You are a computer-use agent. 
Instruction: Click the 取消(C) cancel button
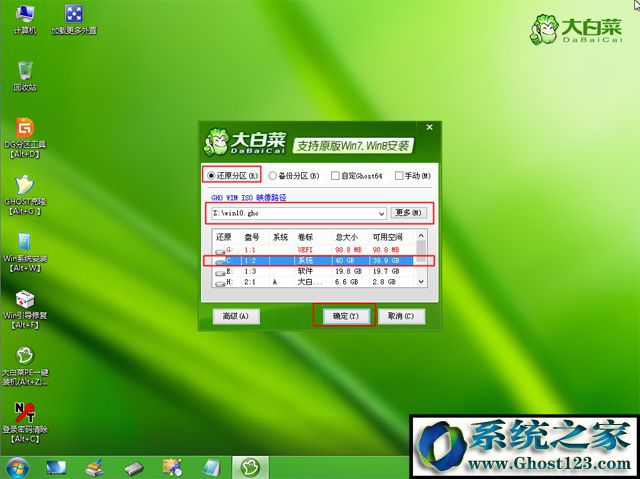point(401,316)
